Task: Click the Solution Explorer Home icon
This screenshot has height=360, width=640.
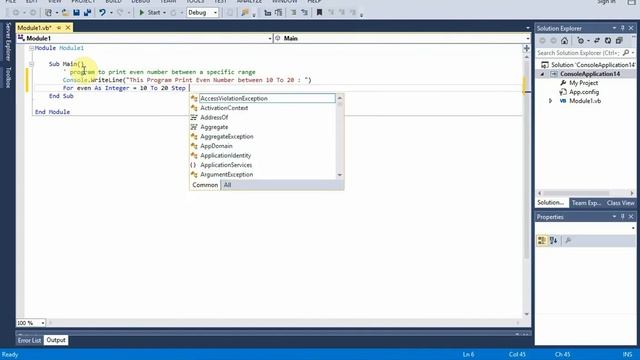Action: point(564,40)
